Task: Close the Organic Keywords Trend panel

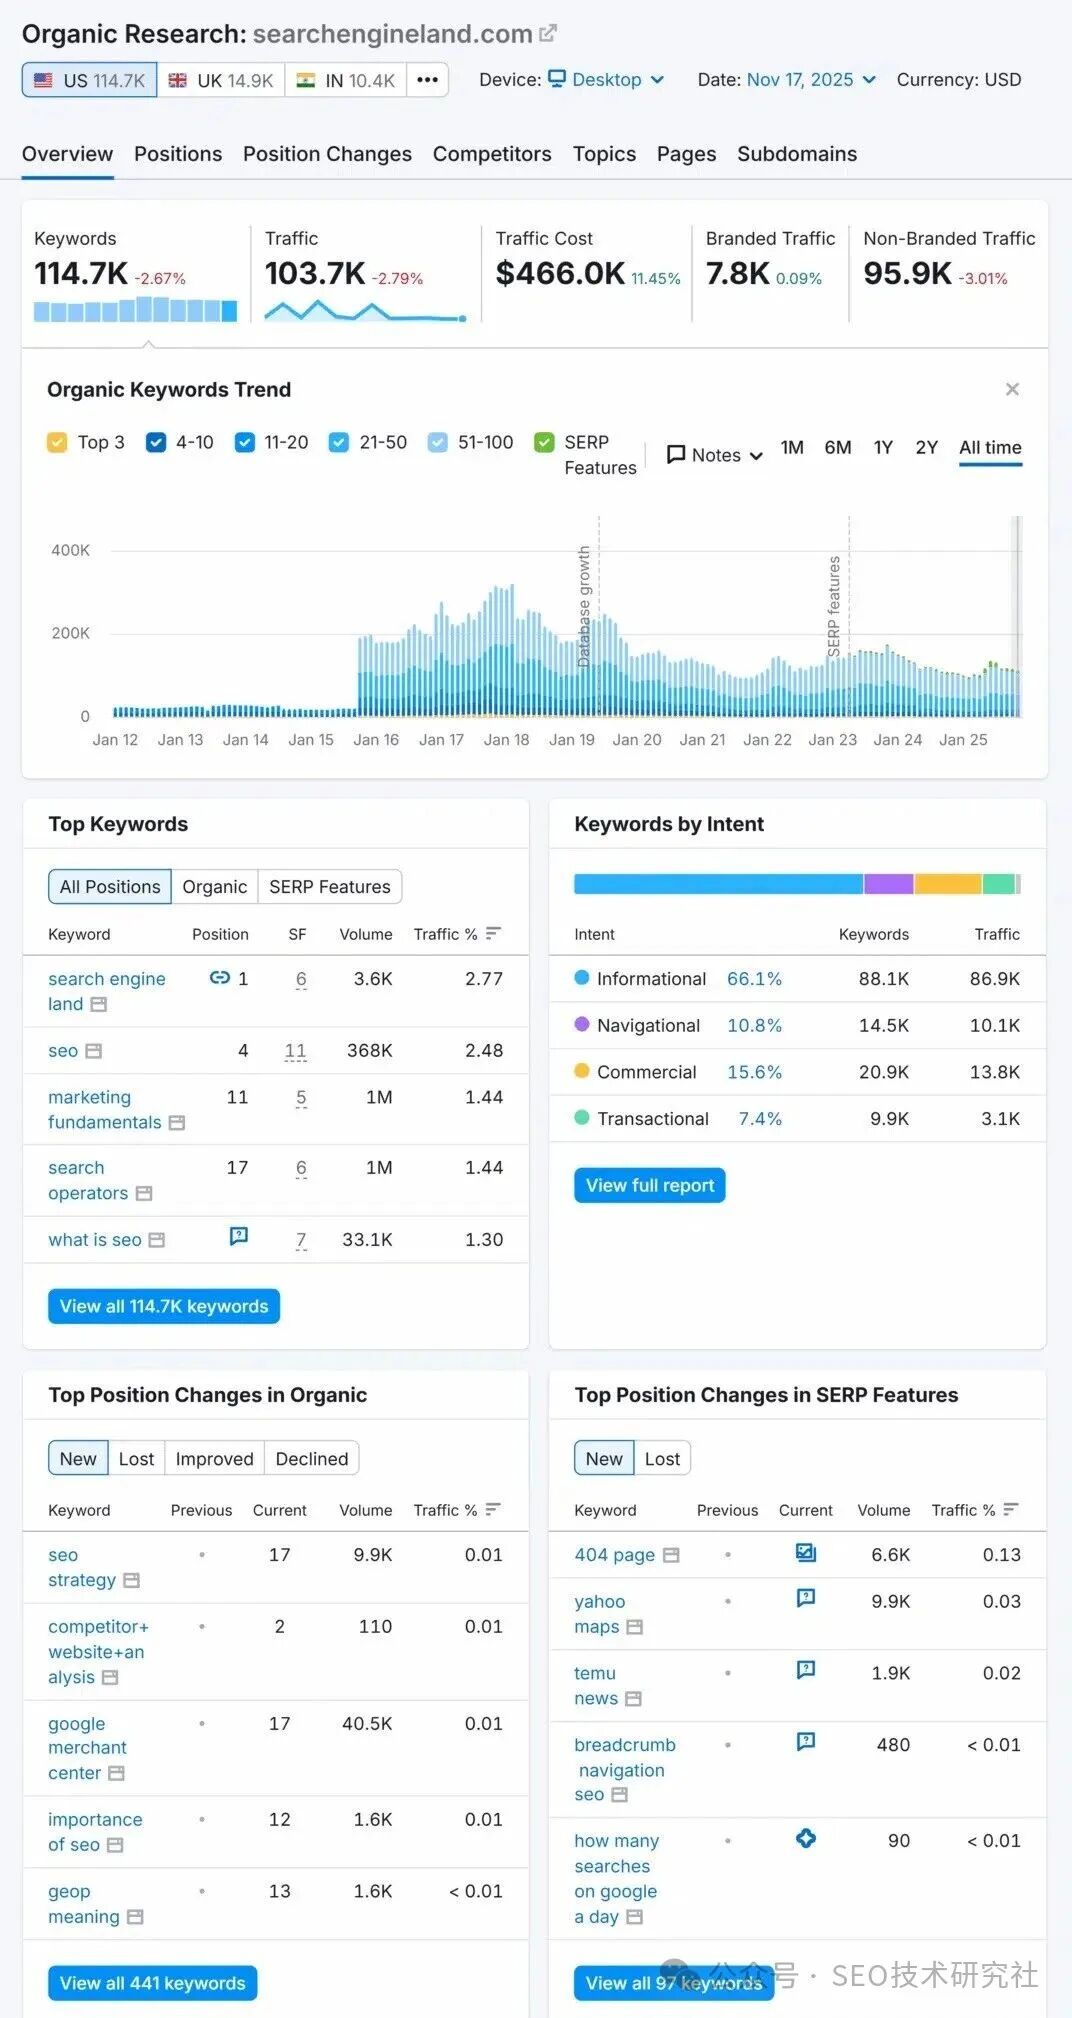Action: [1012, 389]
